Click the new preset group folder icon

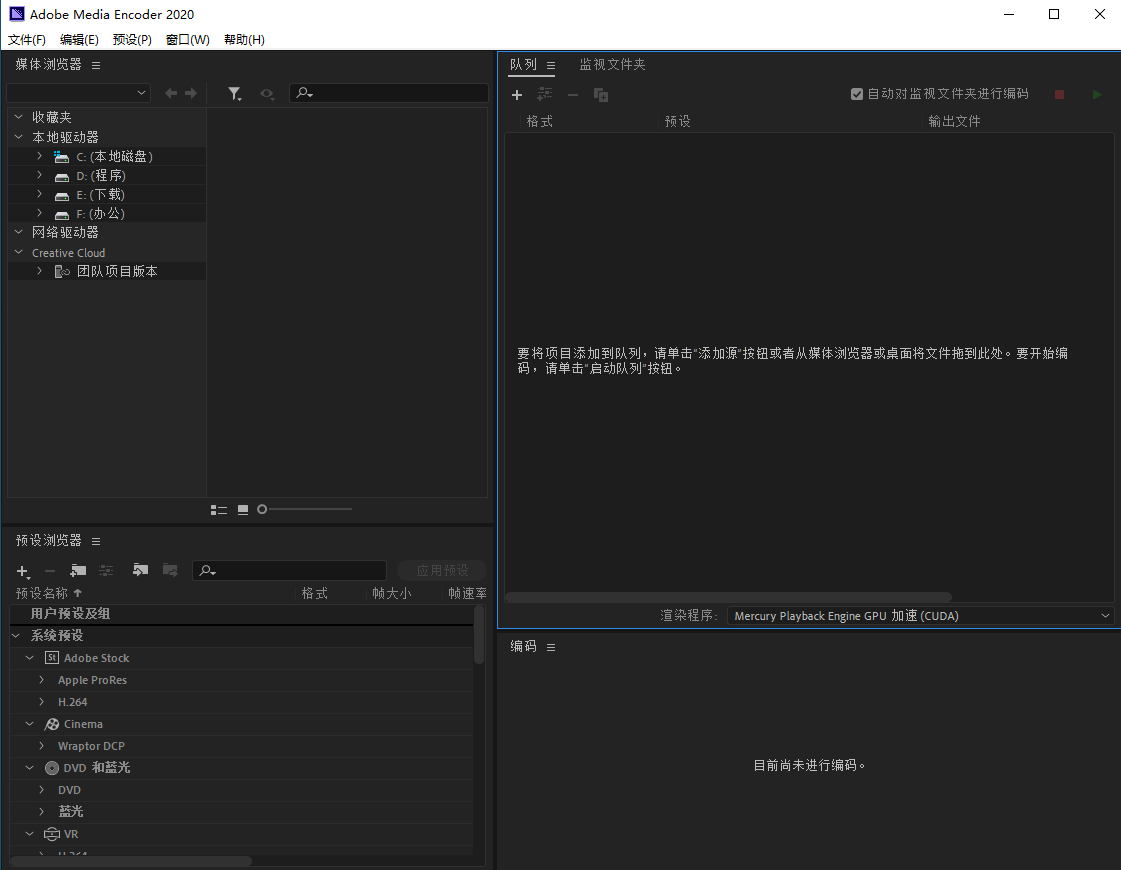click(78, 571)
